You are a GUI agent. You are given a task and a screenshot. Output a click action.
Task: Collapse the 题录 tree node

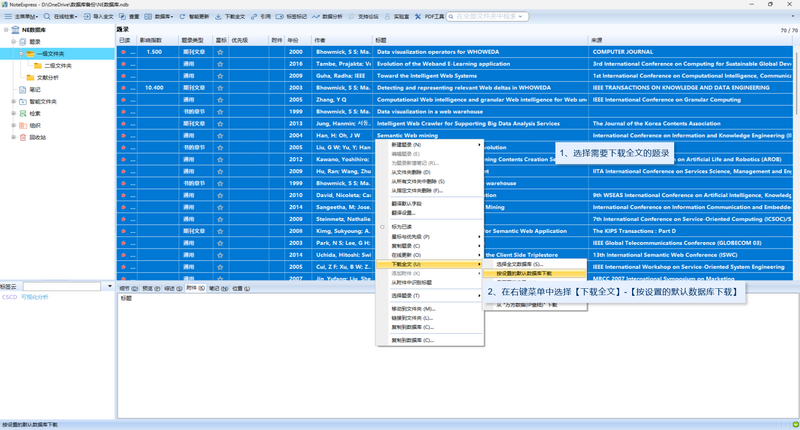pos(14,42)
